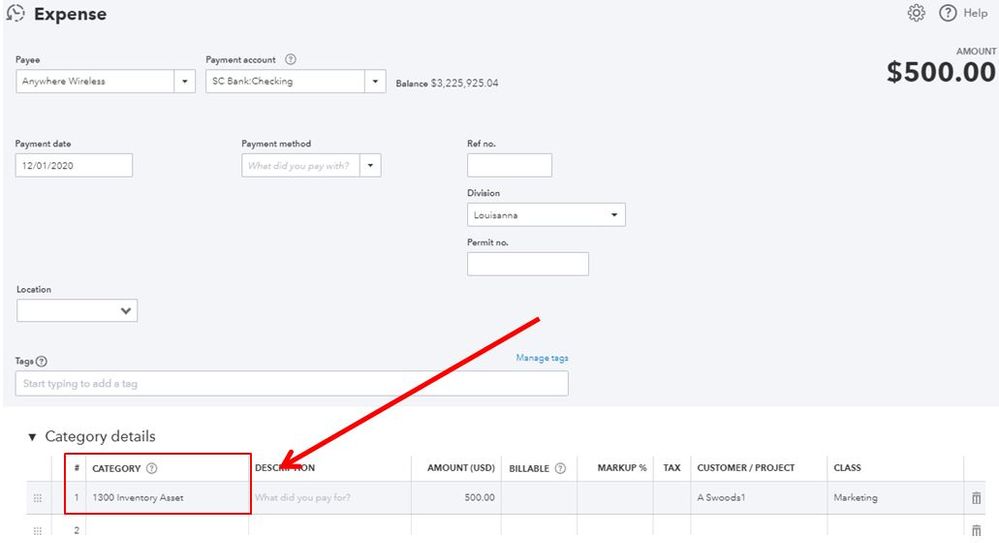
Task: Click the Payment date field
Action: click(74, 166)
